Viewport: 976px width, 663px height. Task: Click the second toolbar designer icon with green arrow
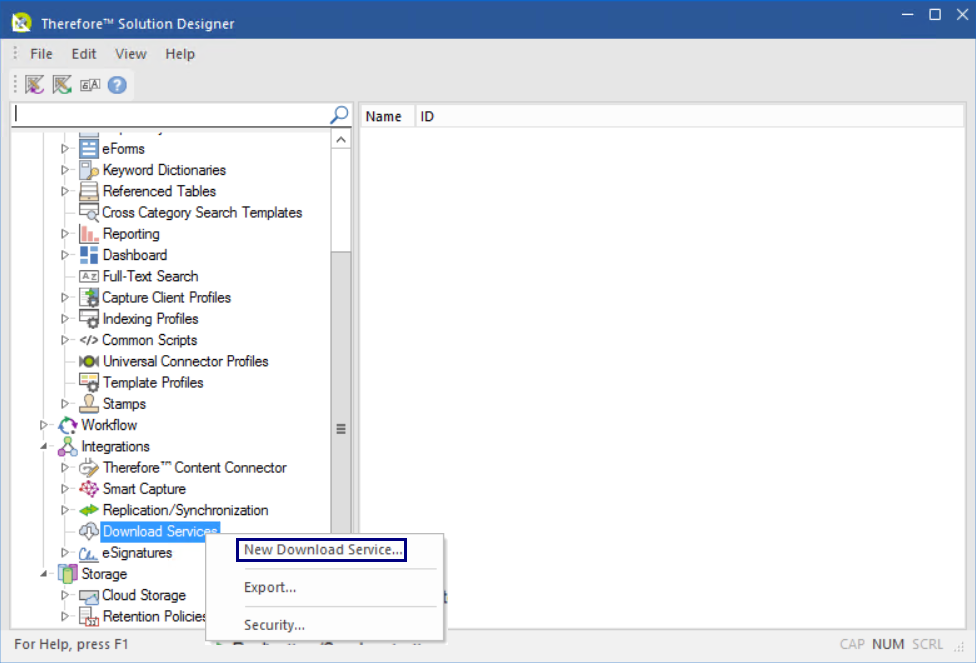coord(62,85)
